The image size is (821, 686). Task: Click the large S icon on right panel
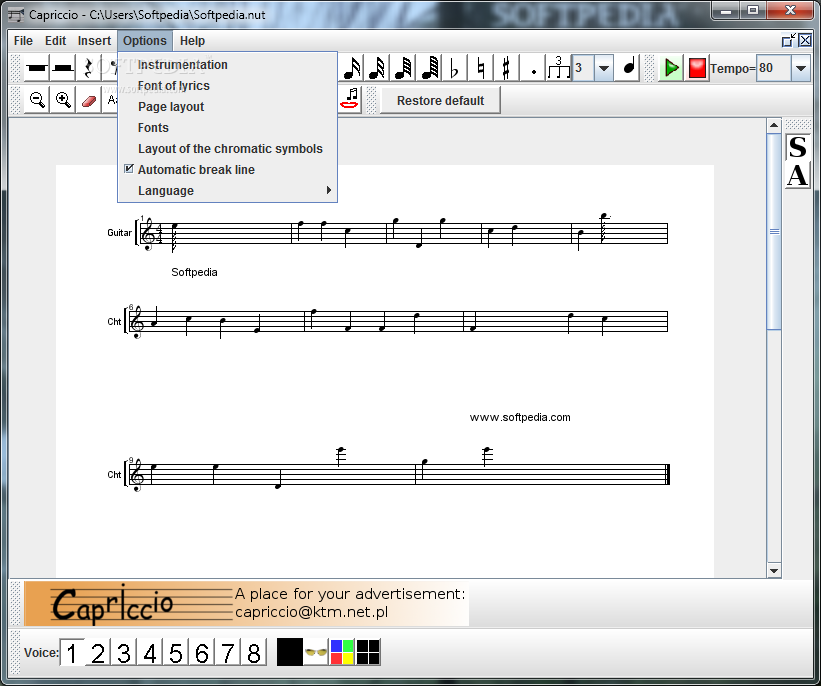tap(797, 147)
